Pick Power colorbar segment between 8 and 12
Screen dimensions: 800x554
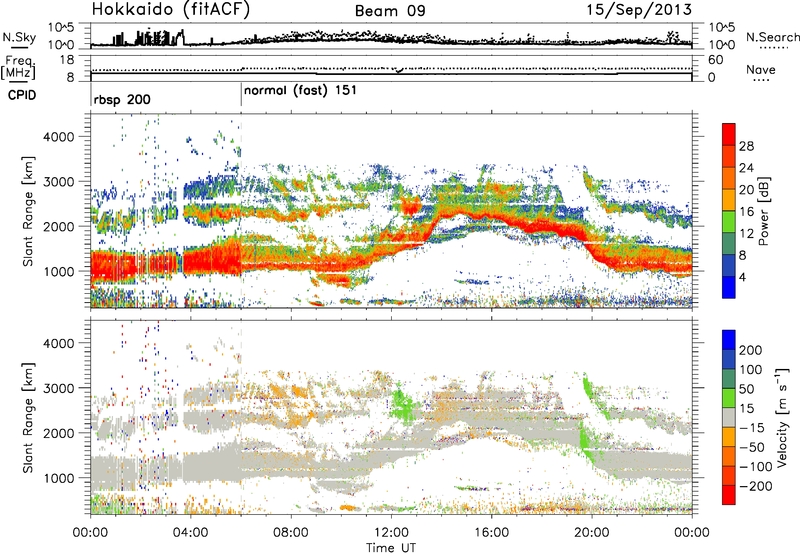[729, 243]
